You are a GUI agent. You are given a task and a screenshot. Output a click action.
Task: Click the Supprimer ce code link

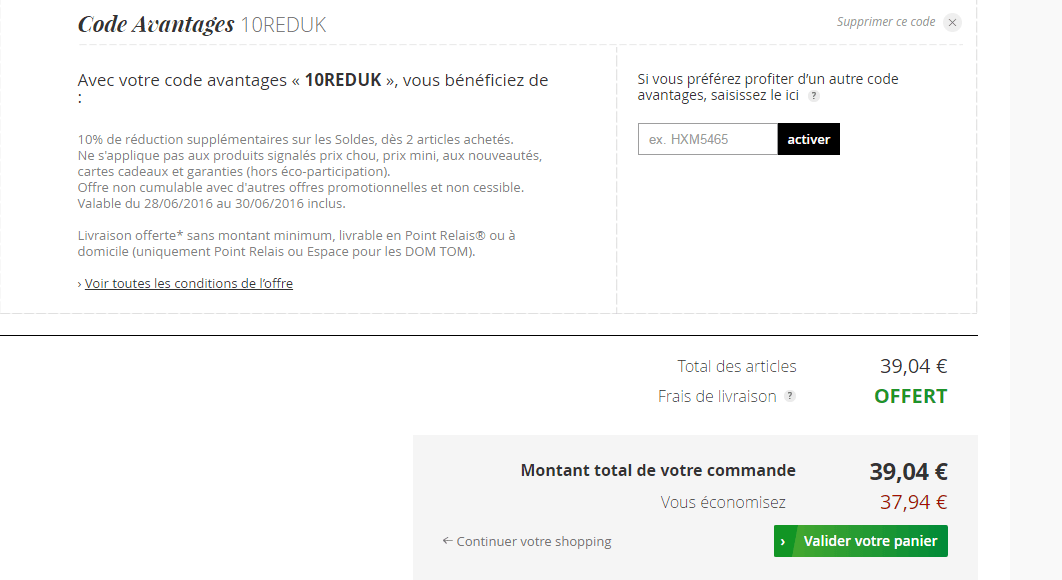(885, 22)
